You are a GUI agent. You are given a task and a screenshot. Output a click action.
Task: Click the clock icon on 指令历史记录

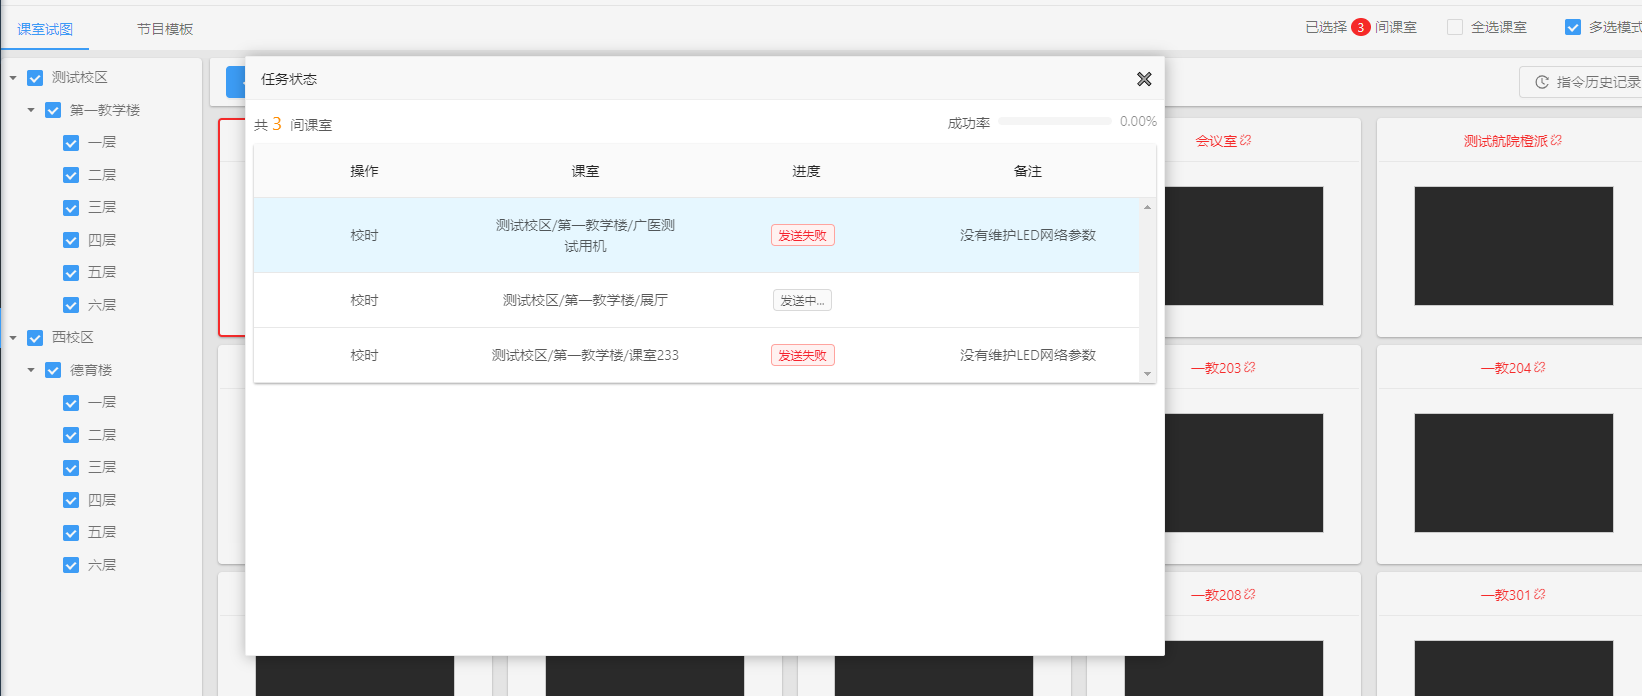[x=1542, y=82]
